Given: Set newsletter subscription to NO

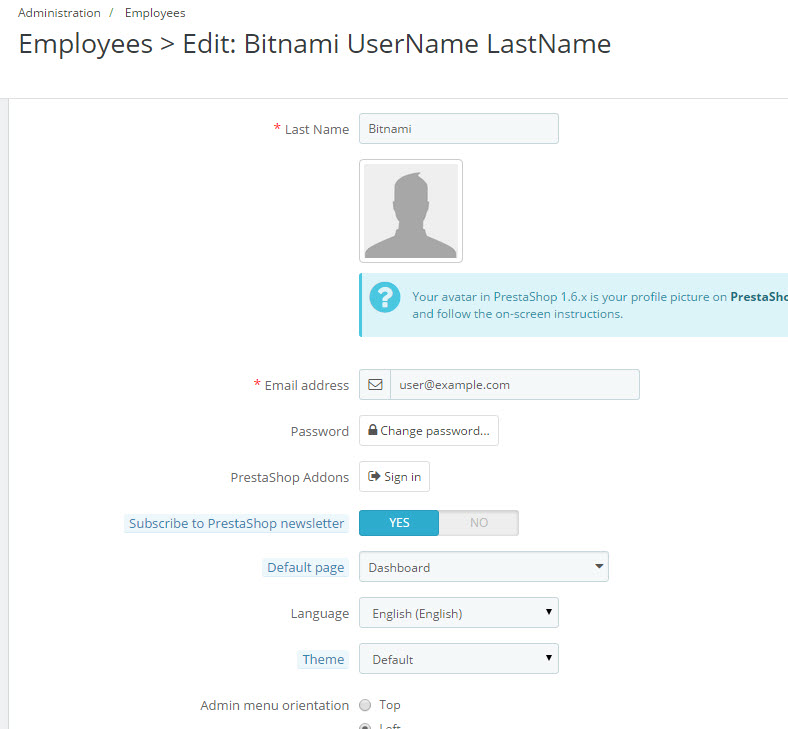Looking at the screenshot, I should click(x=478, y=523).
